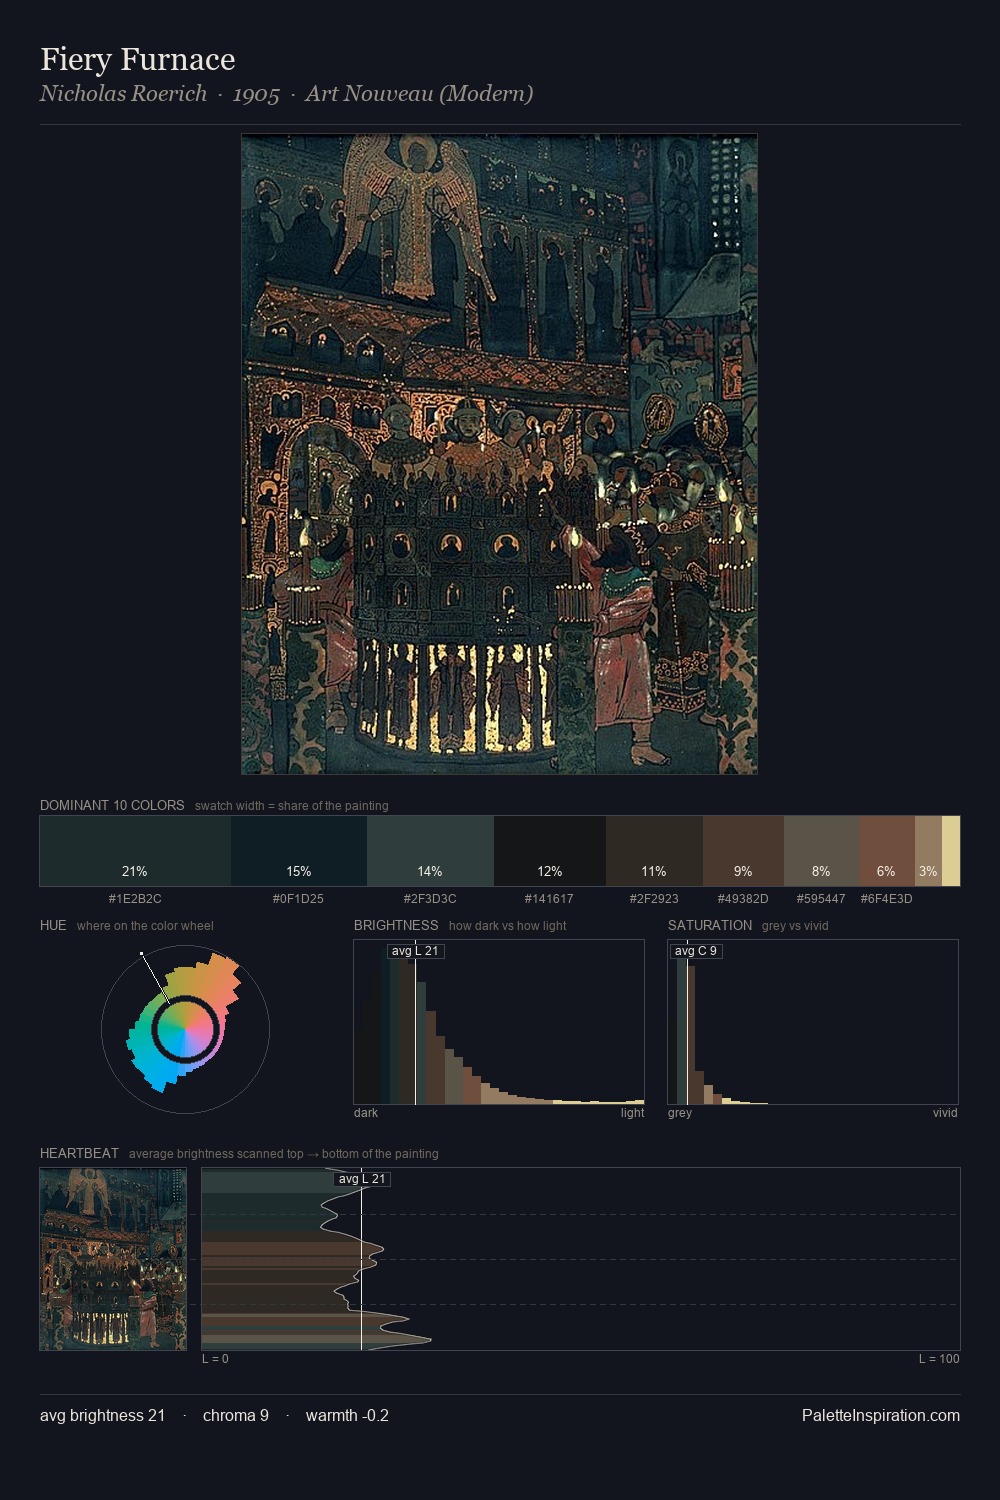Select the 11% dark brown swatch

(654, 851)
